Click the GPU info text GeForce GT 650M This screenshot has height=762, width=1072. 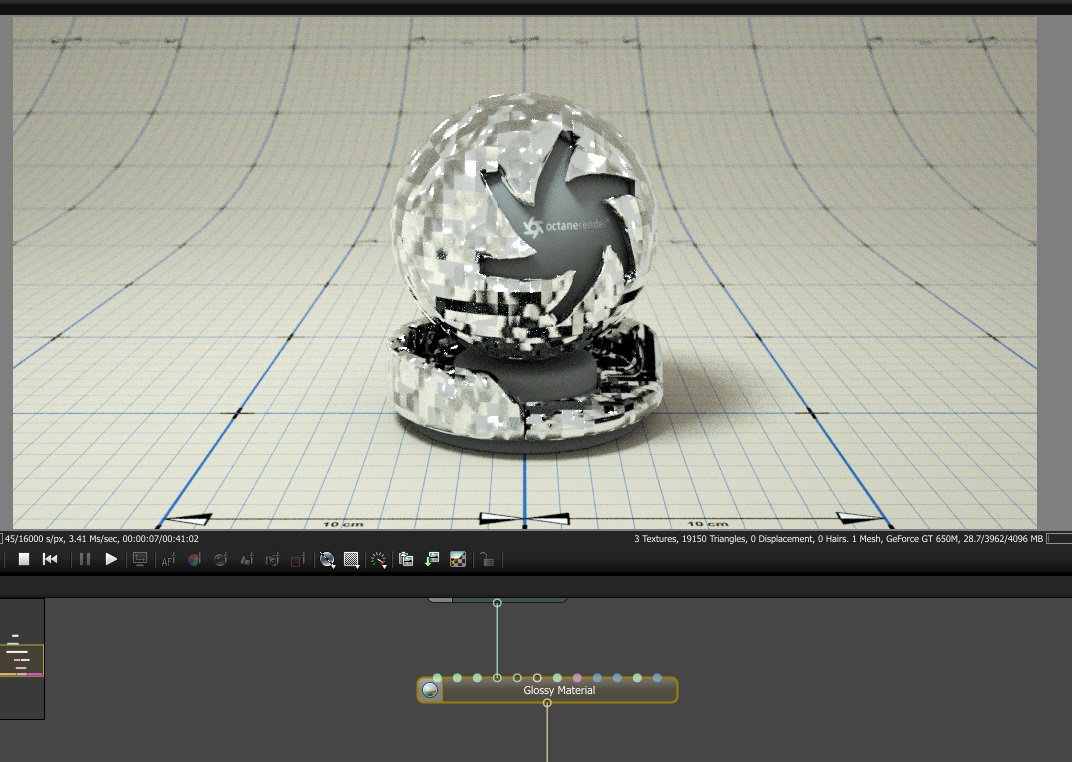click(922, 539)
